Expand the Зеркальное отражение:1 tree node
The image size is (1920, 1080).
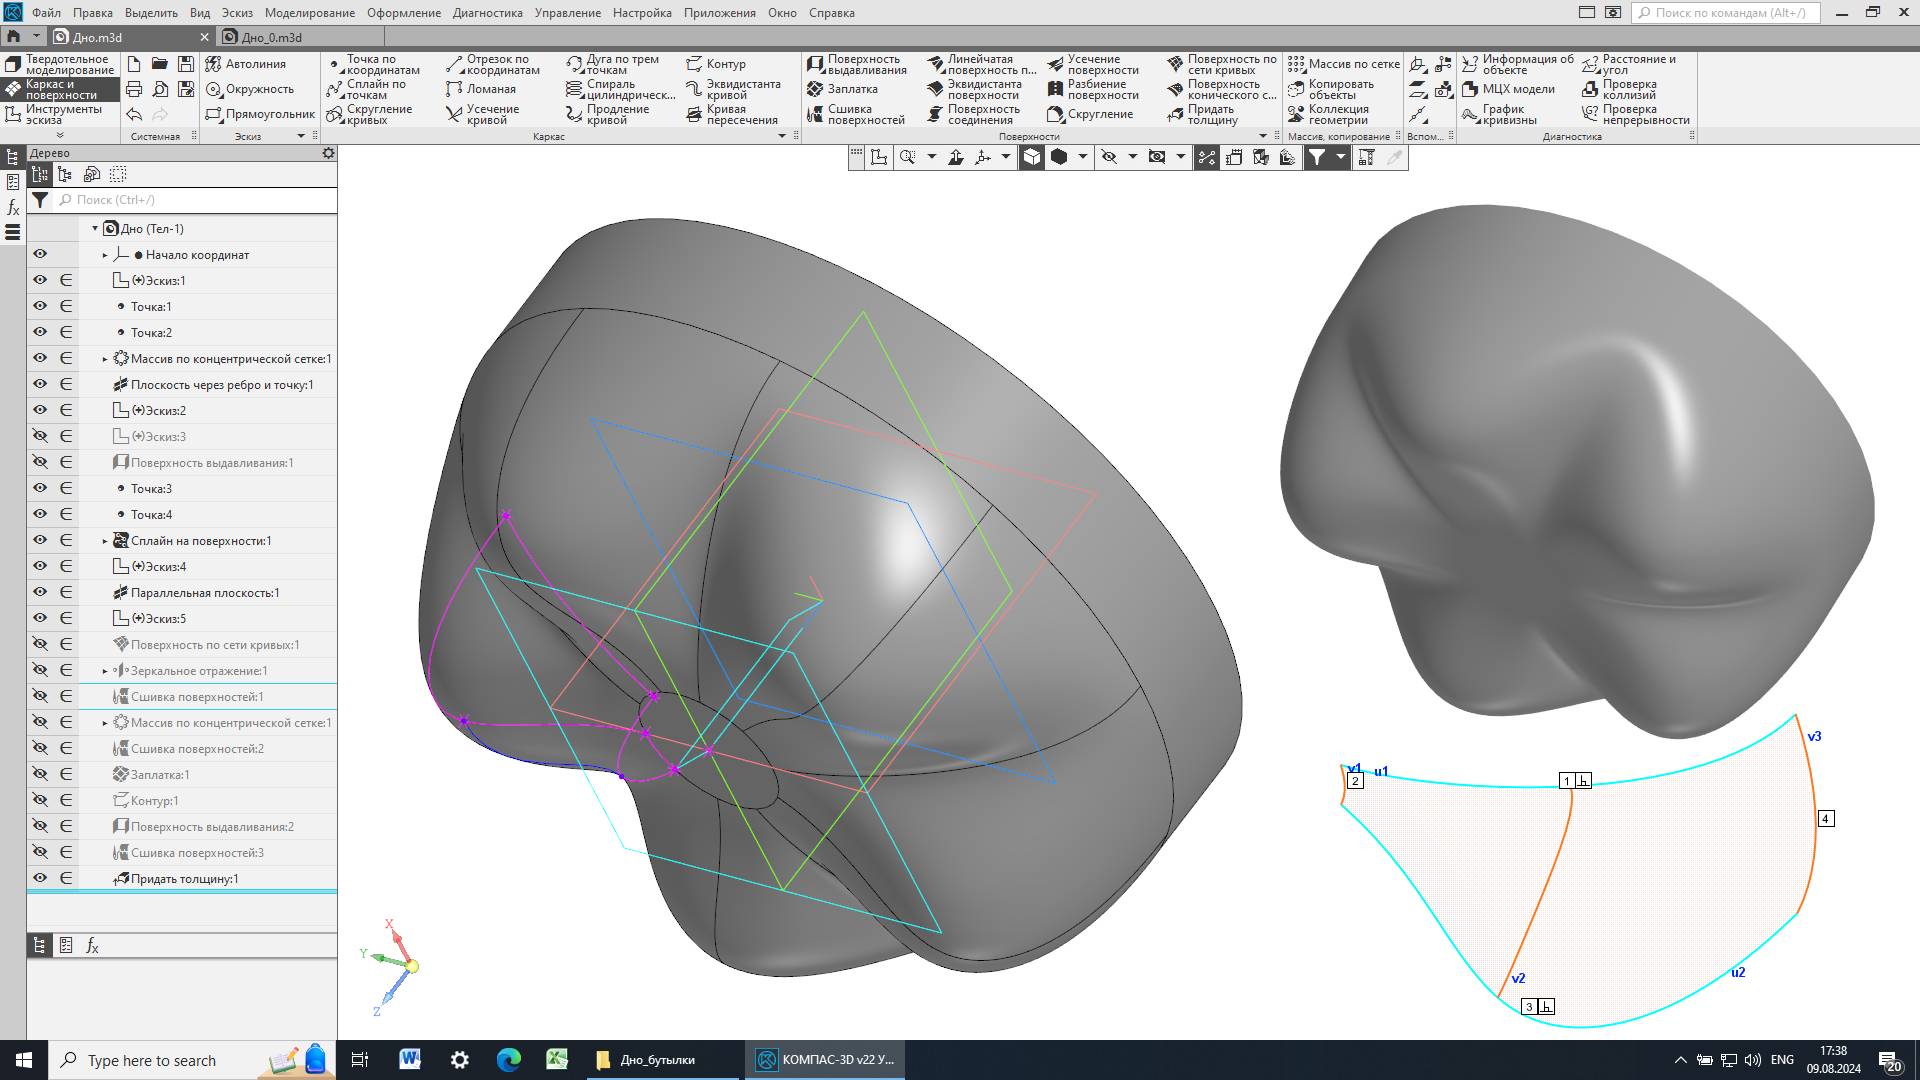[x=105, y=671]
